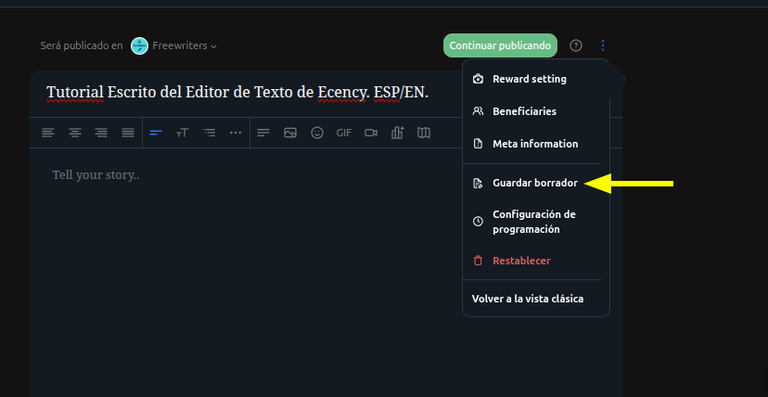The image size is (768, 397).
Task: Justify text in toolbar
Action: [x=128, y=133]
